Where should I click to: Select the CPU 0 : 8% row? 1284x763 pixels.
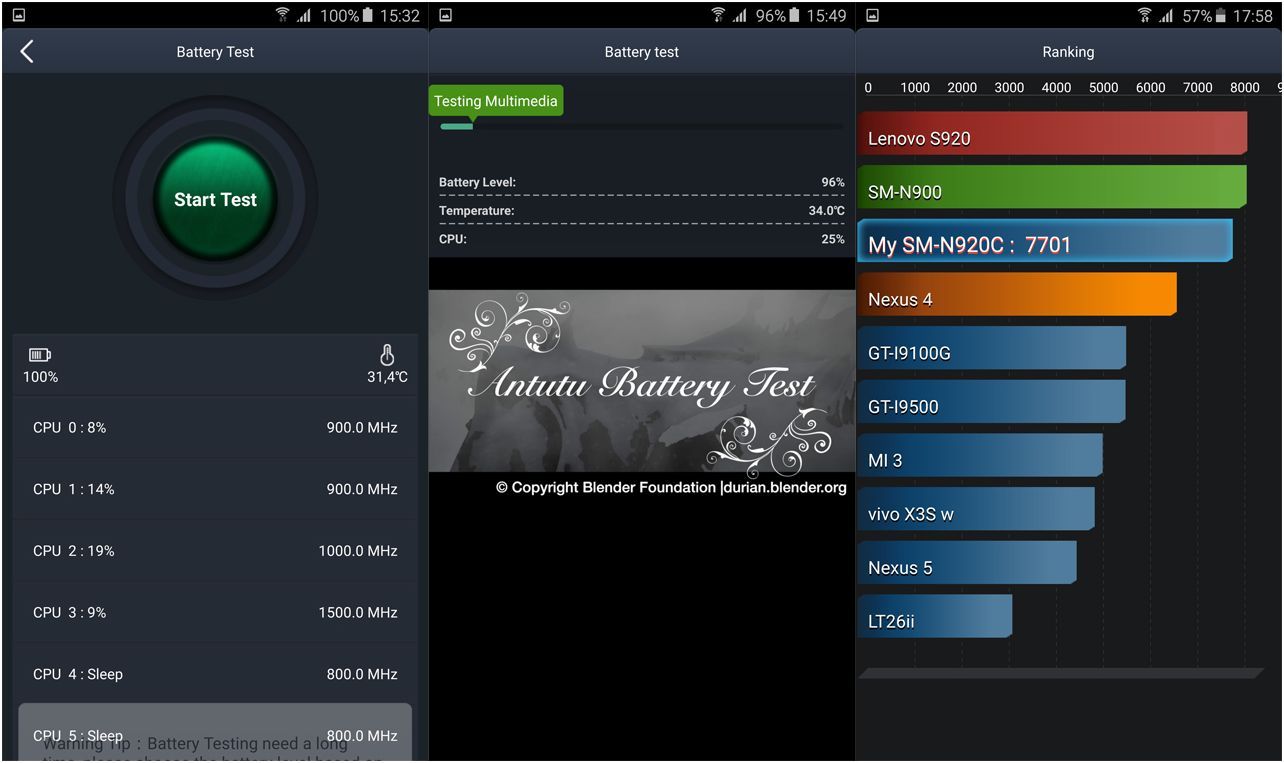coord(215,428)
